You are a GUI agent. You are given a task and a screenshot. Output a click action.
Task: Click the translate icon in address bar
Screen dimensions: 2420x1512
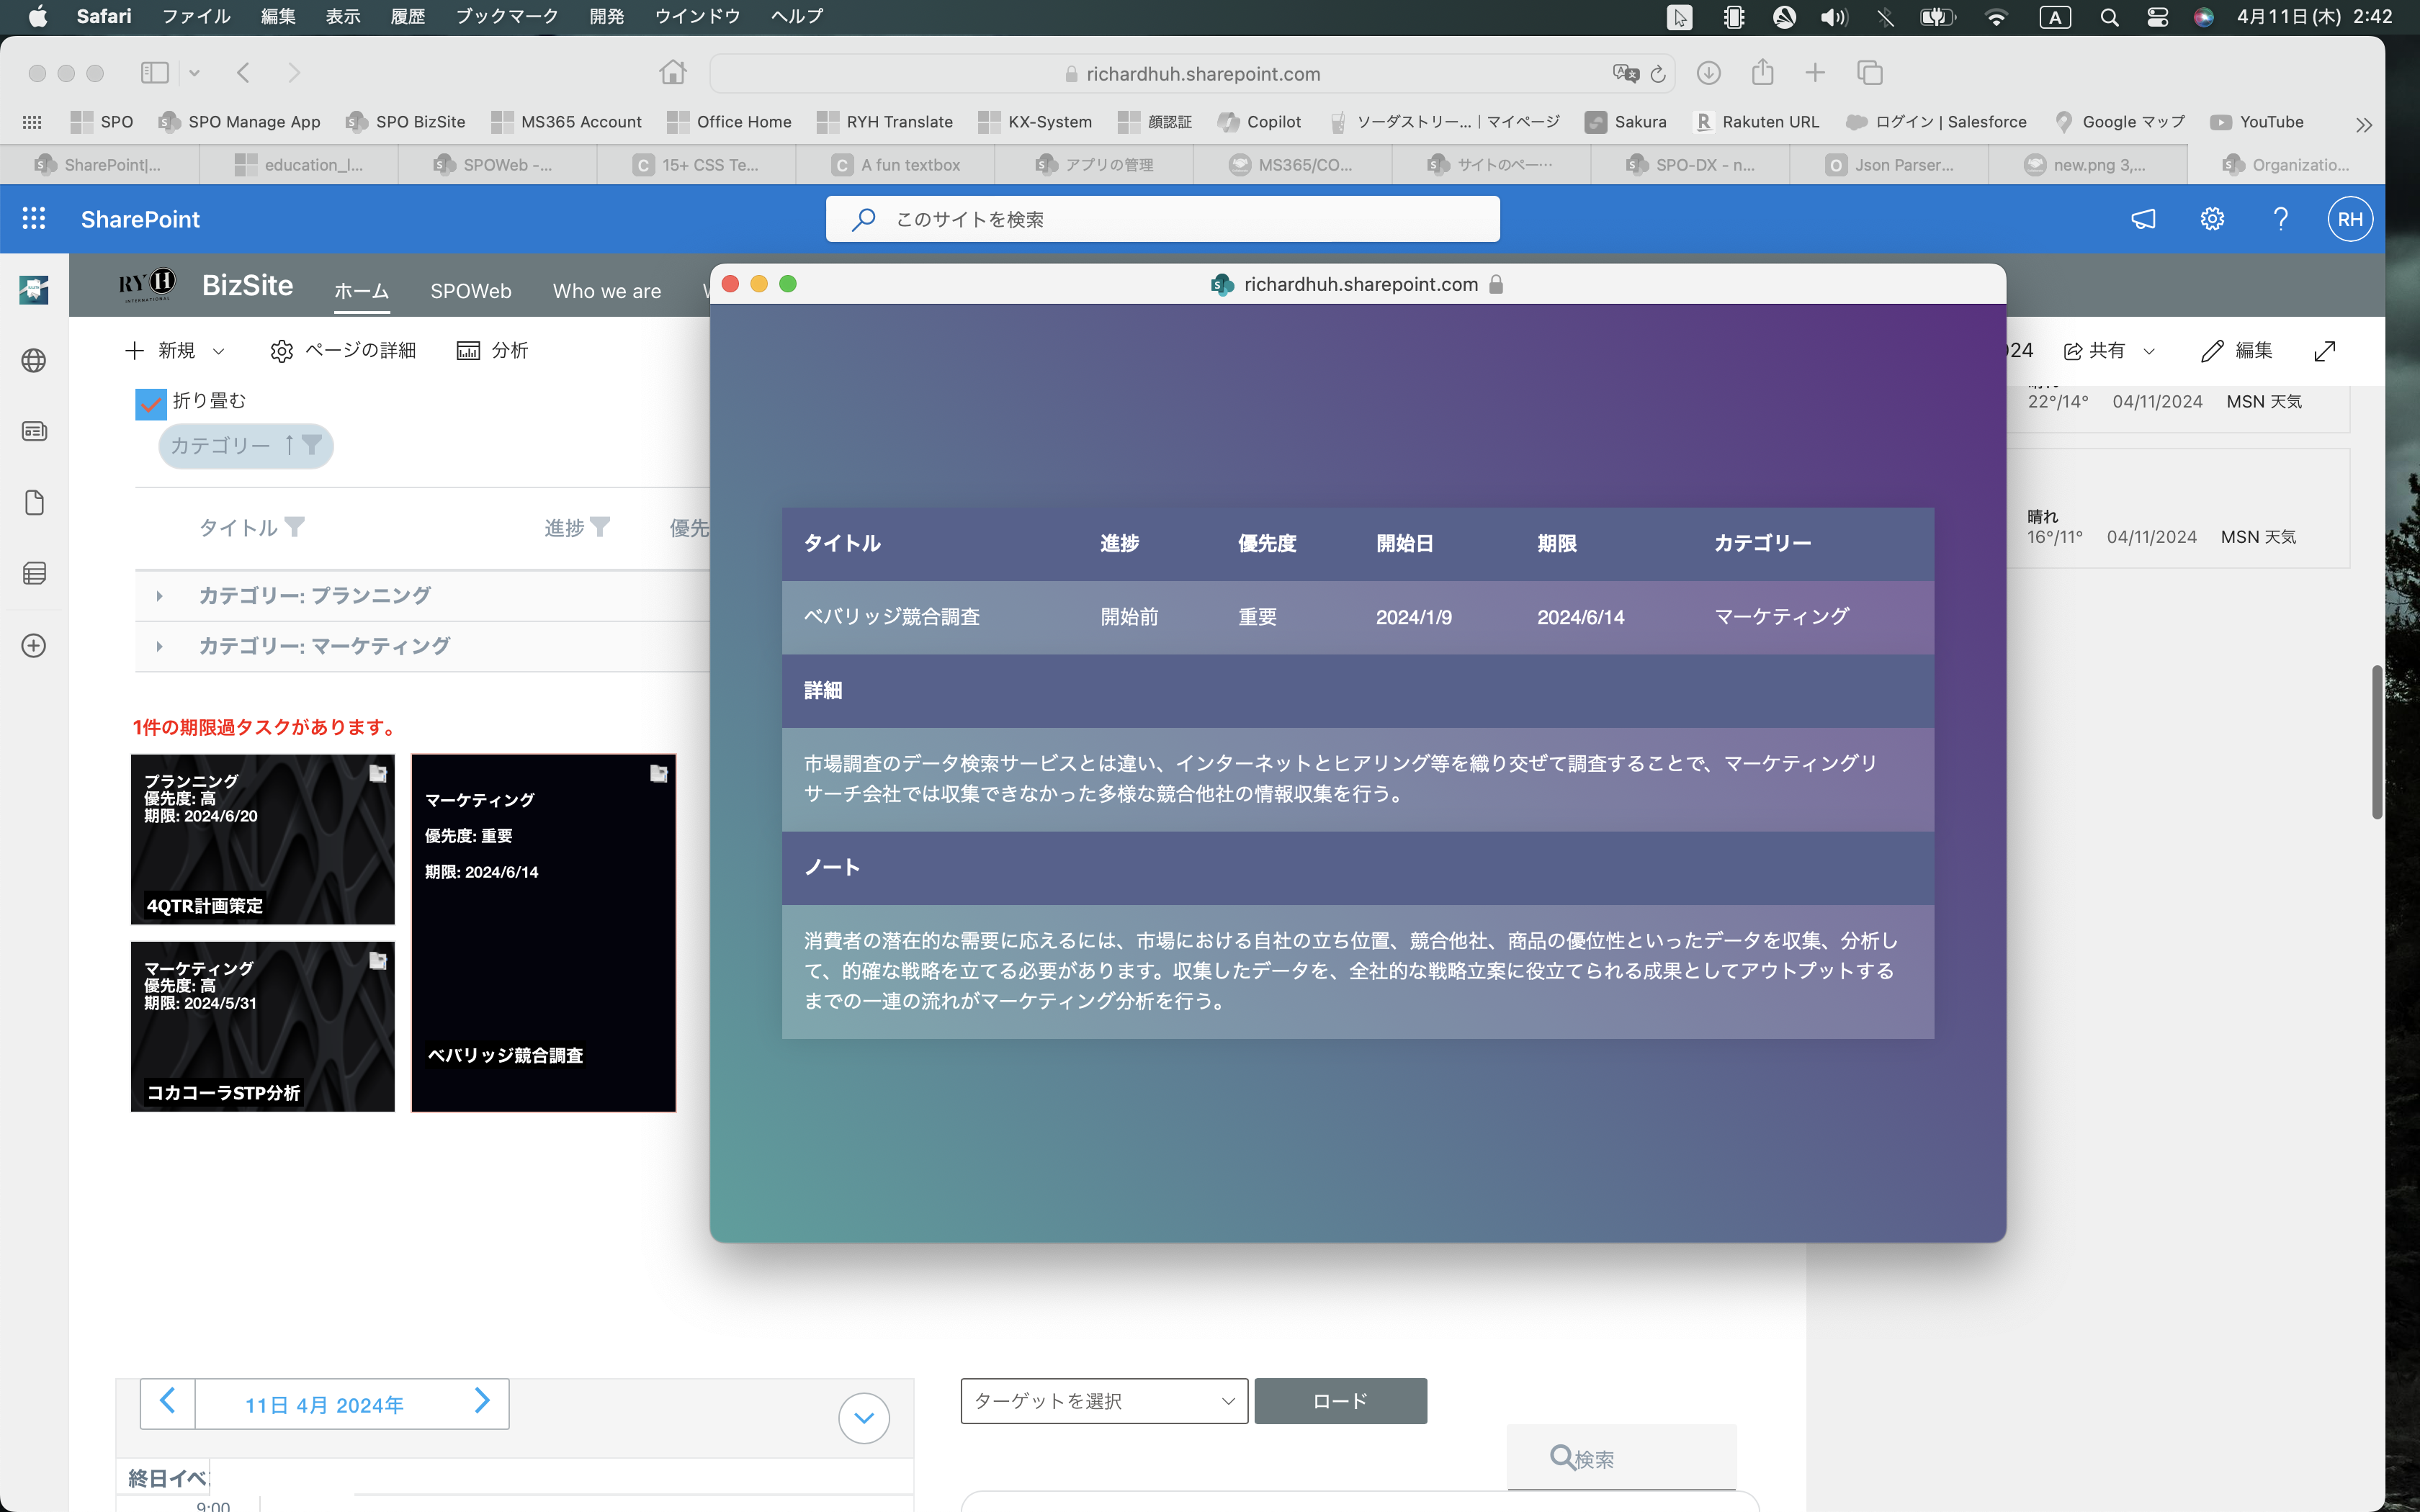point(1626,73)
